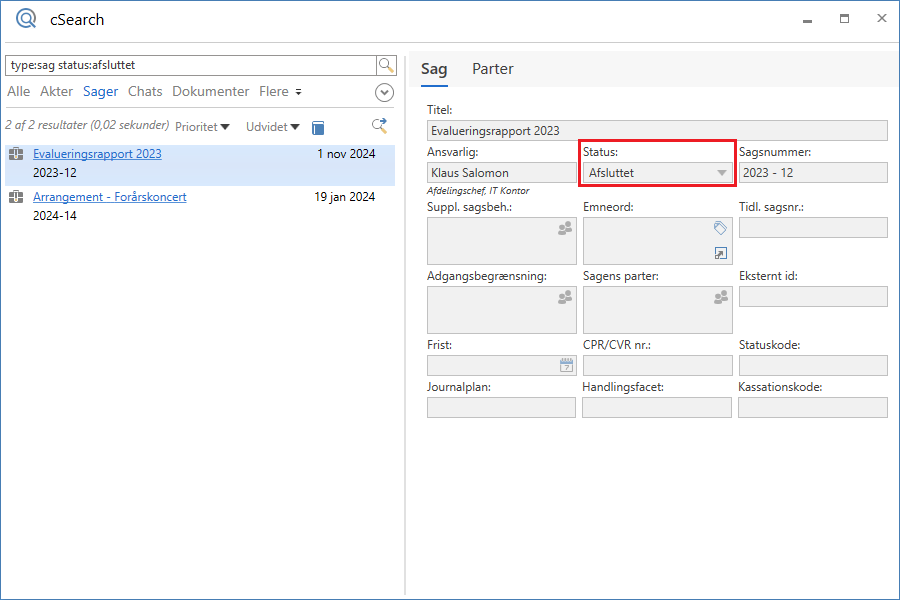The image size is (900, 600).
Task: Click the people icon in Suppl. sagsbeh. field
Action: tap(566, 229)
